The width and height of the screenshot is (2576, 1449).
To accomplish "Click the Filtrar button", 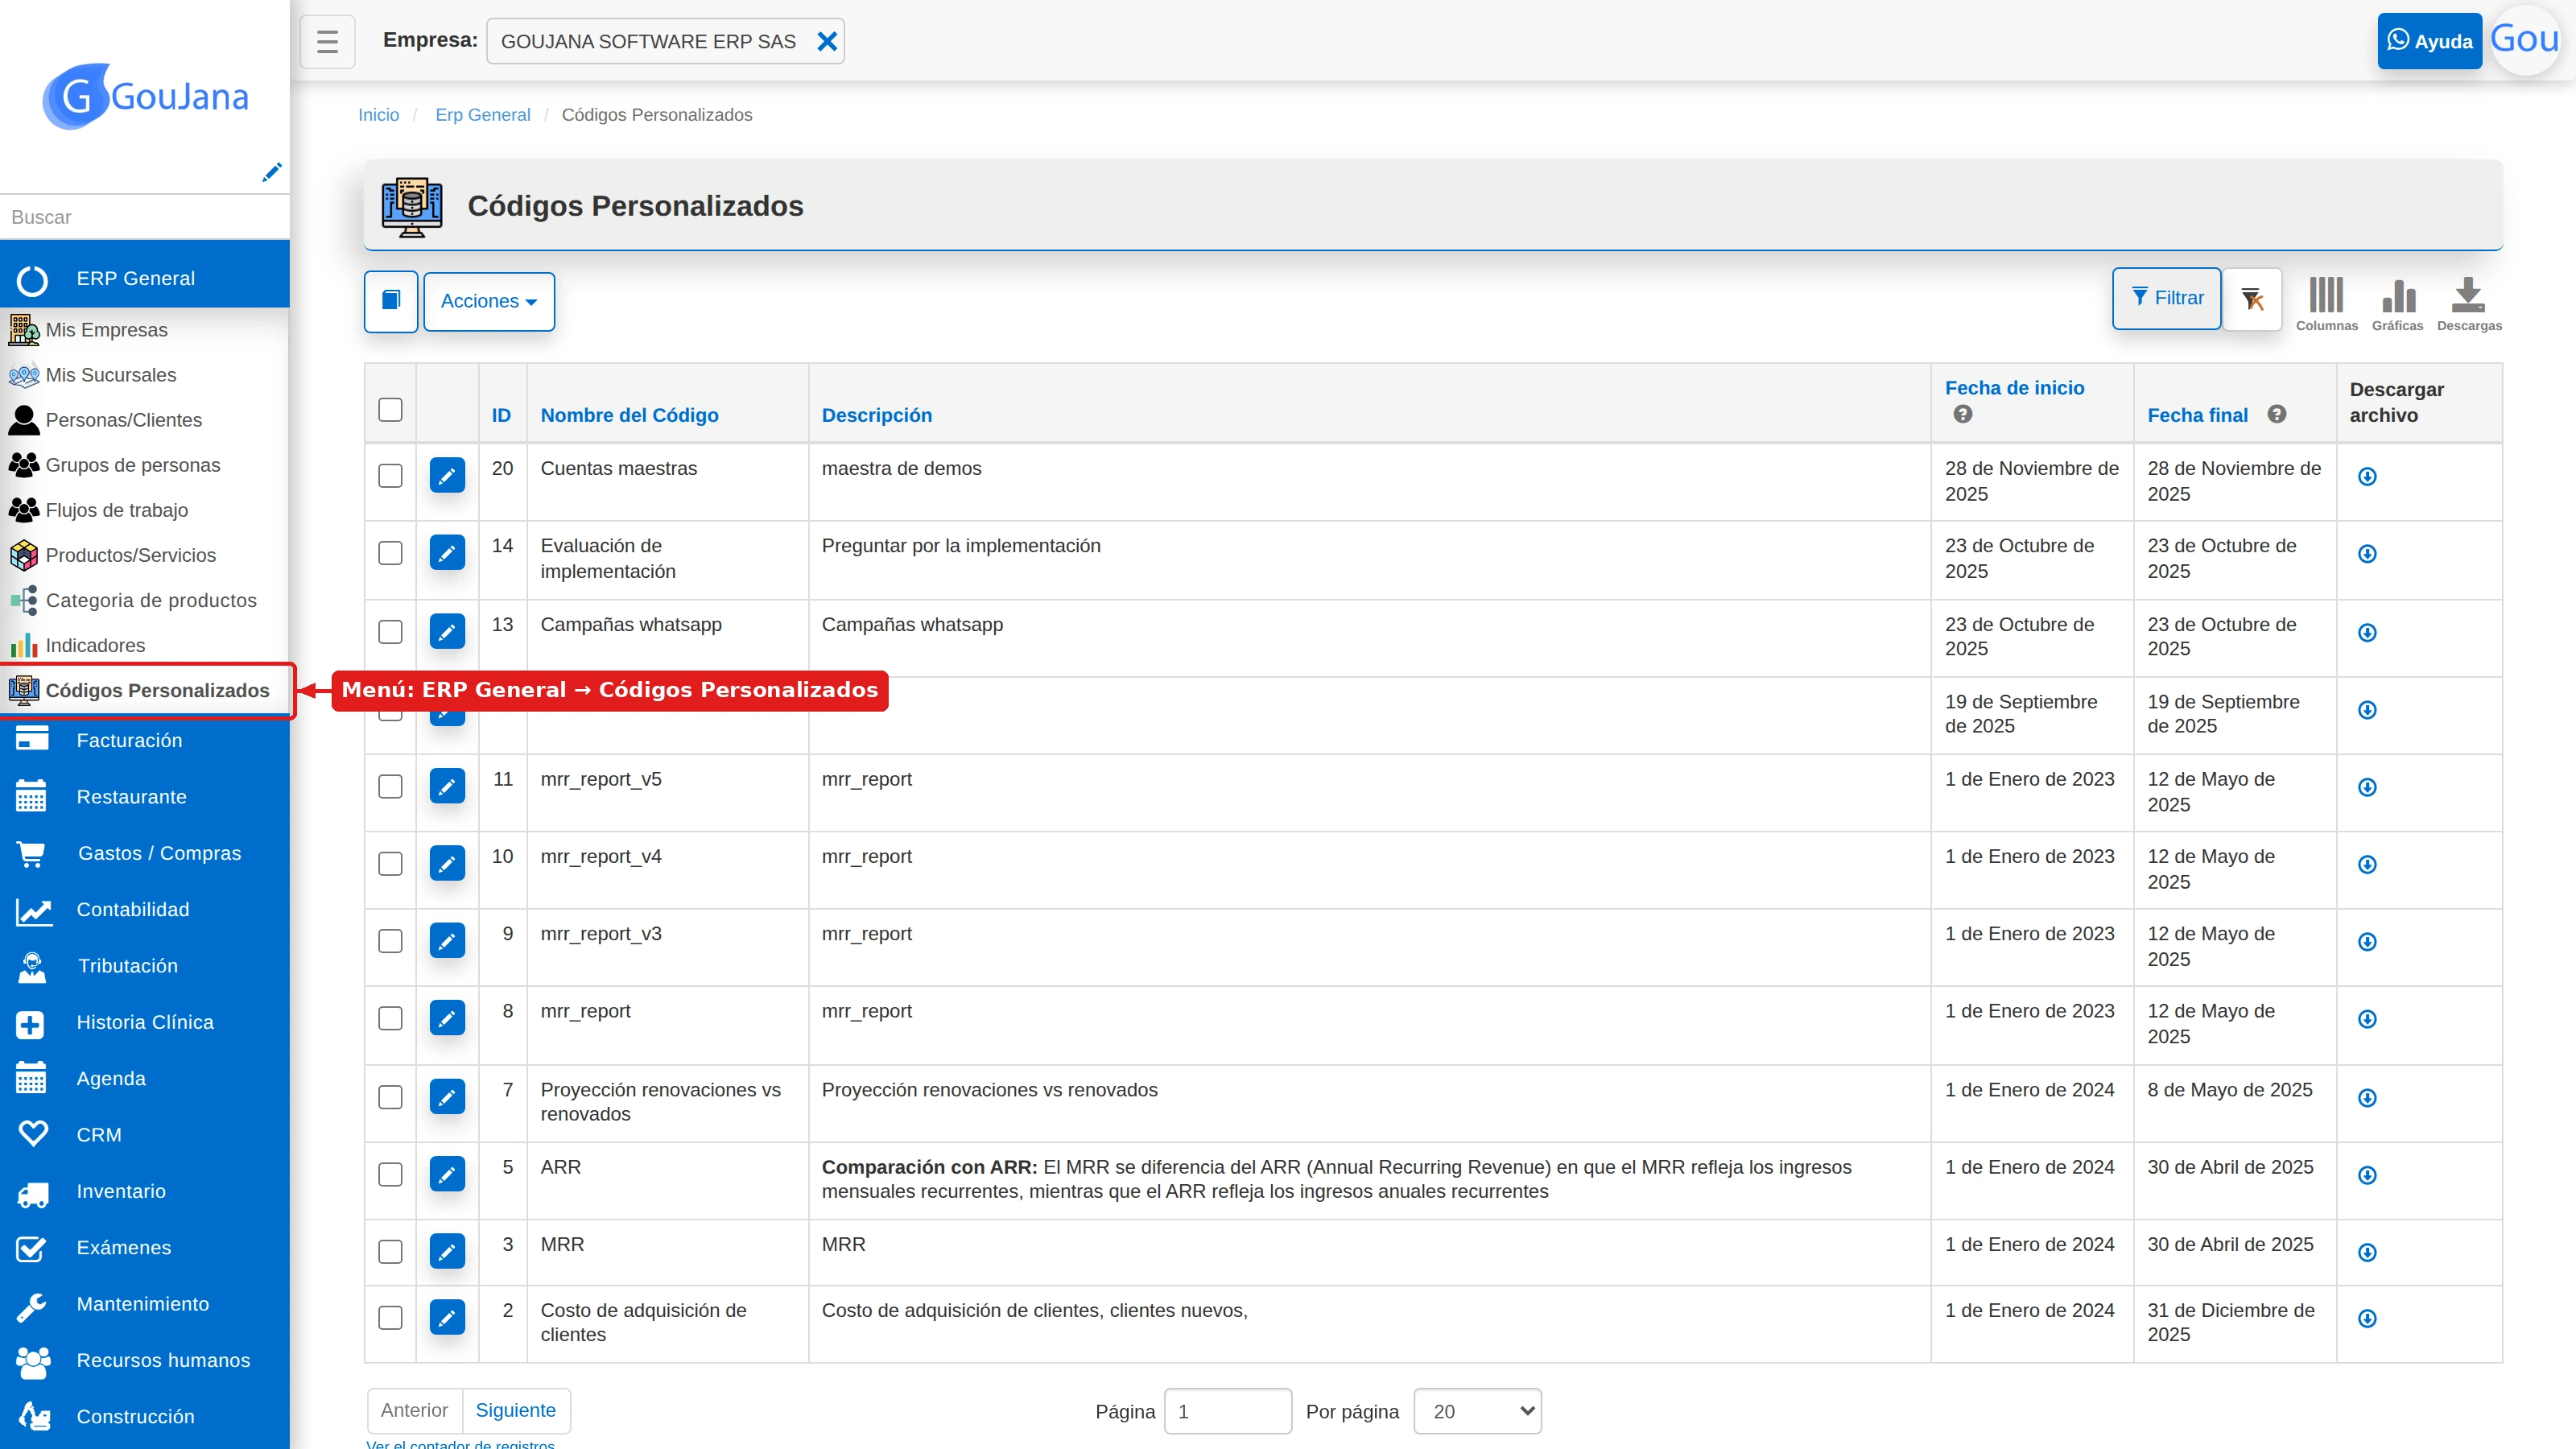I will 2166,298.
